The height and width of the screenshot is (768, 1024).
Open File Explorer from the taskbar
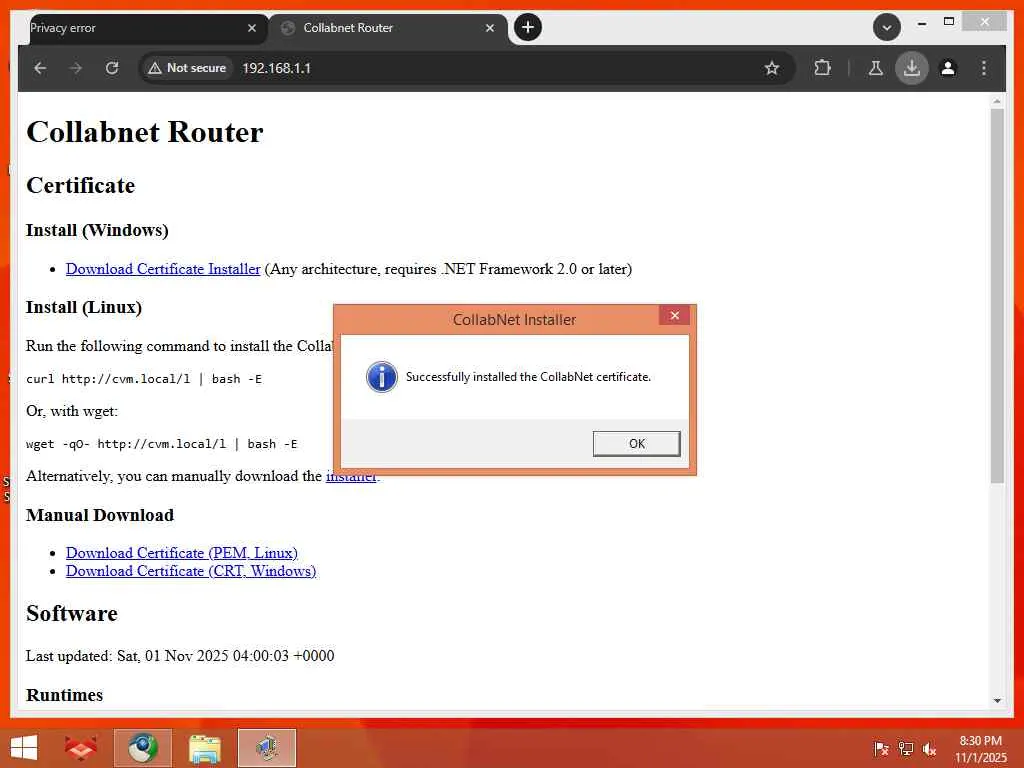(x=205, y=748)
